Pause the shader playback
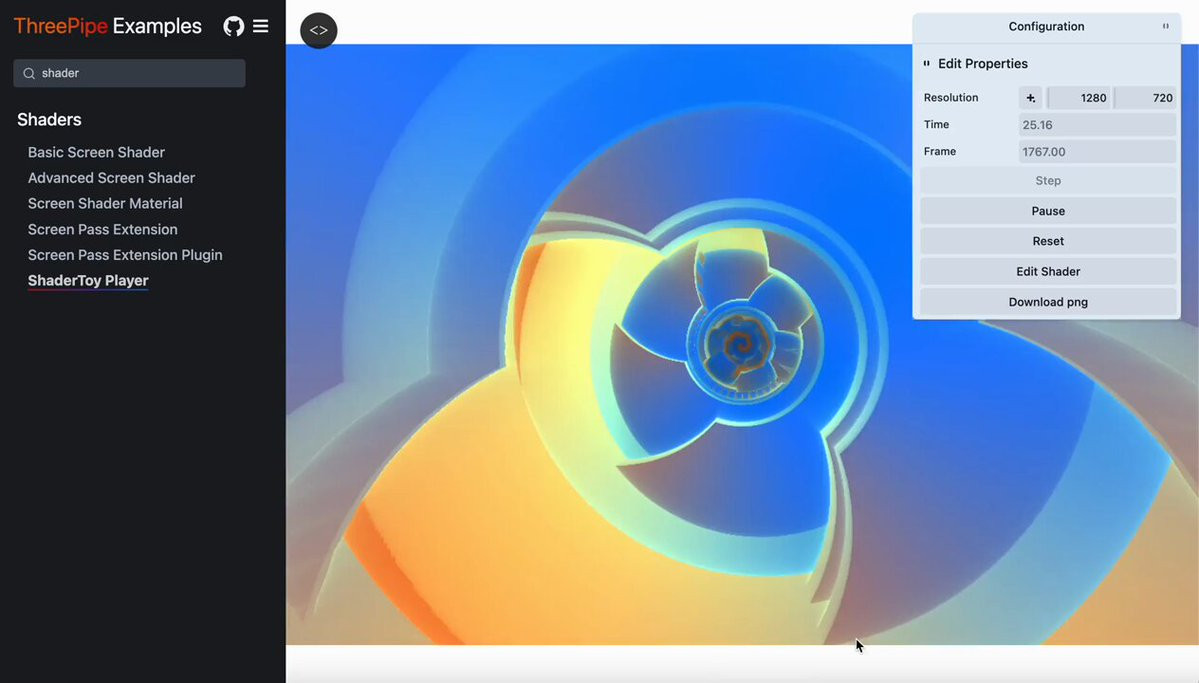The width and height of the screenshot is (1199, 683). point(1048,211)
